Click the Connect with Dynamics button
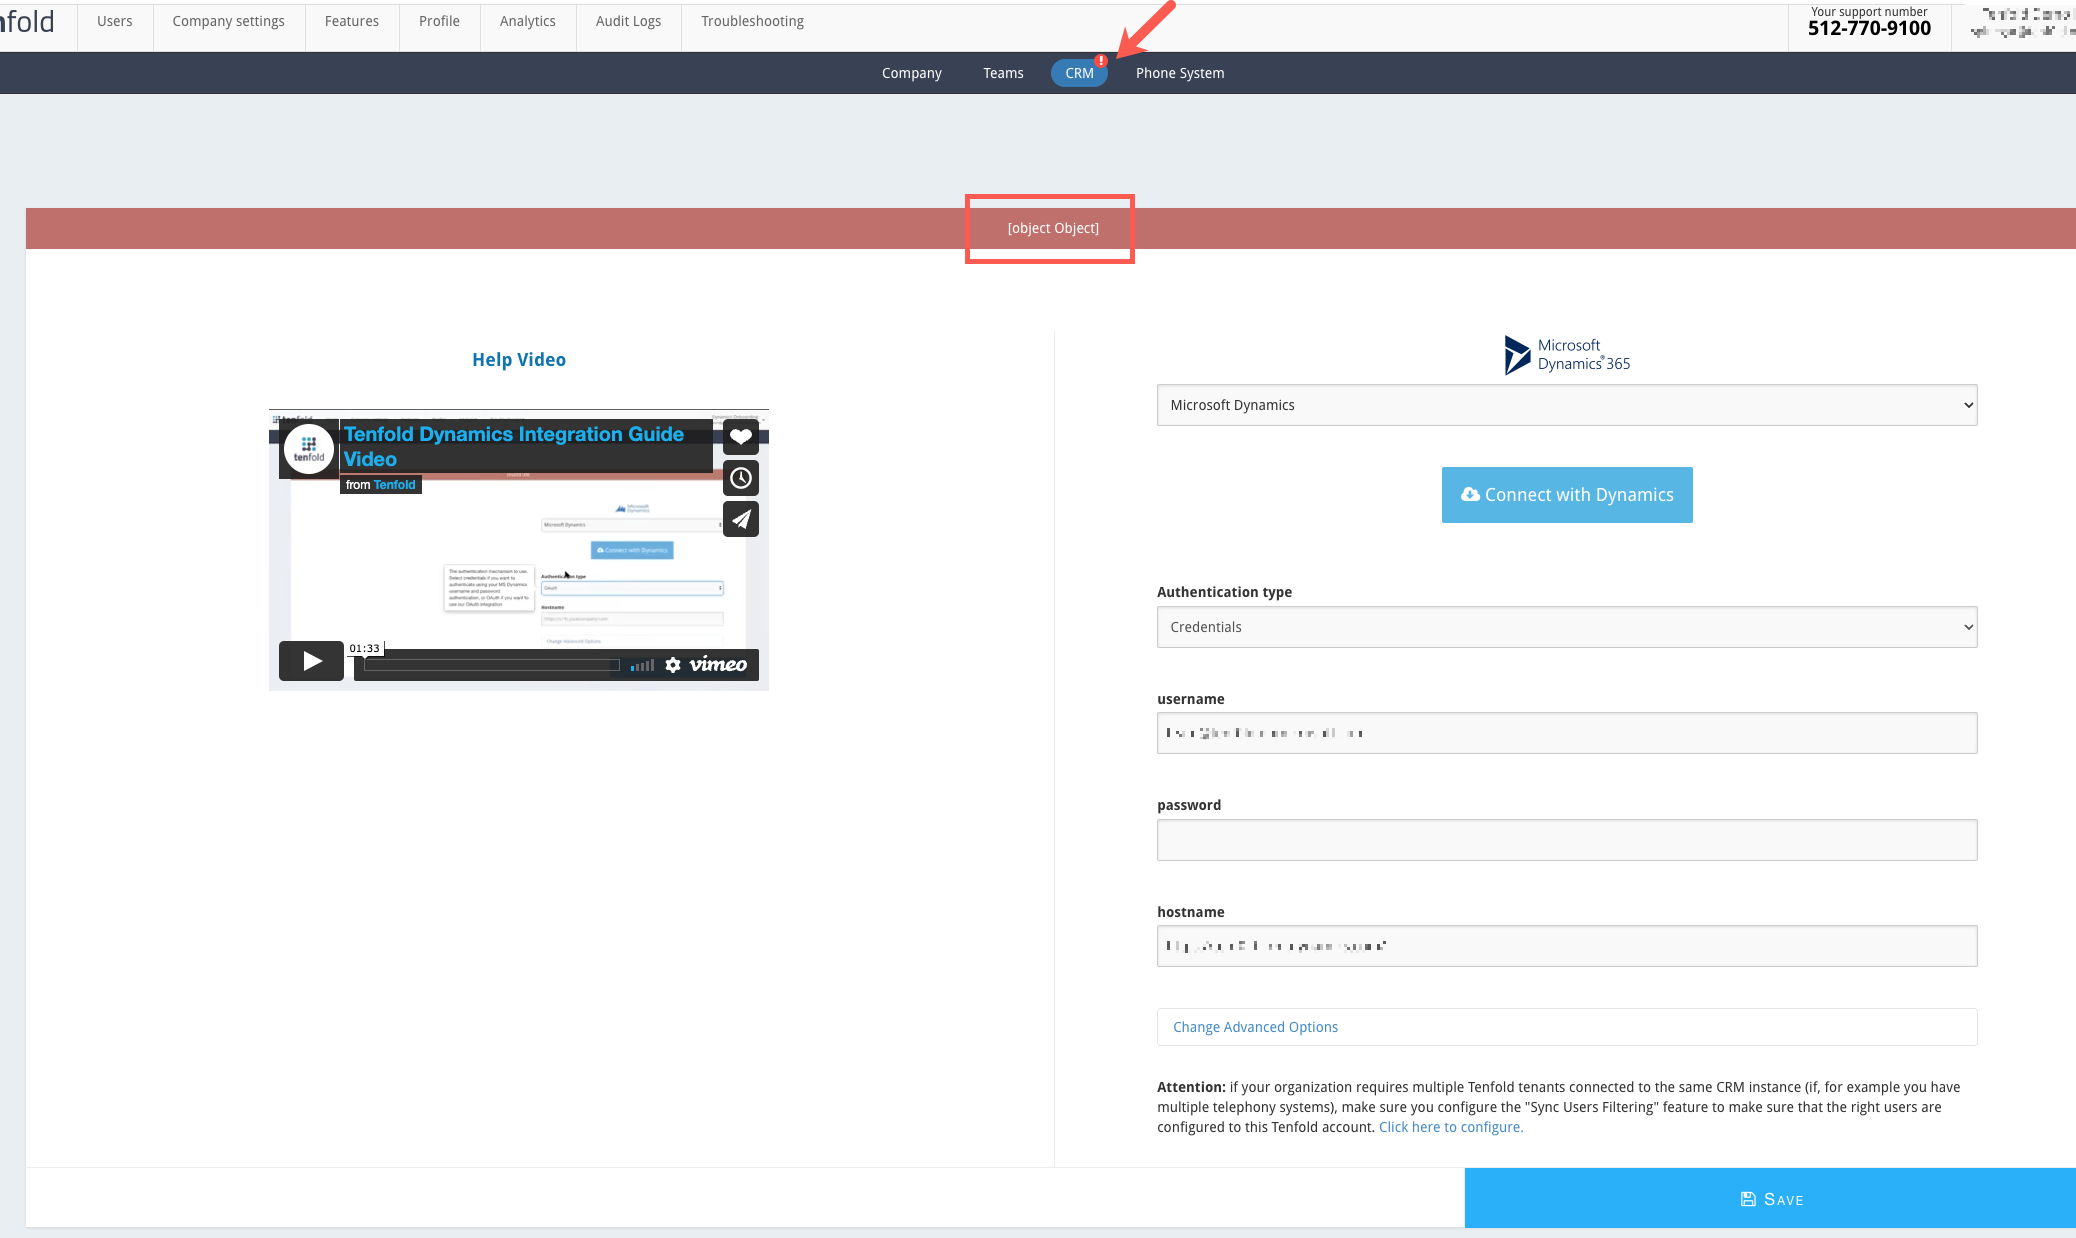Image resolution: width=2076 pixels, height=1238 pixels. [x=1566, y=494]
